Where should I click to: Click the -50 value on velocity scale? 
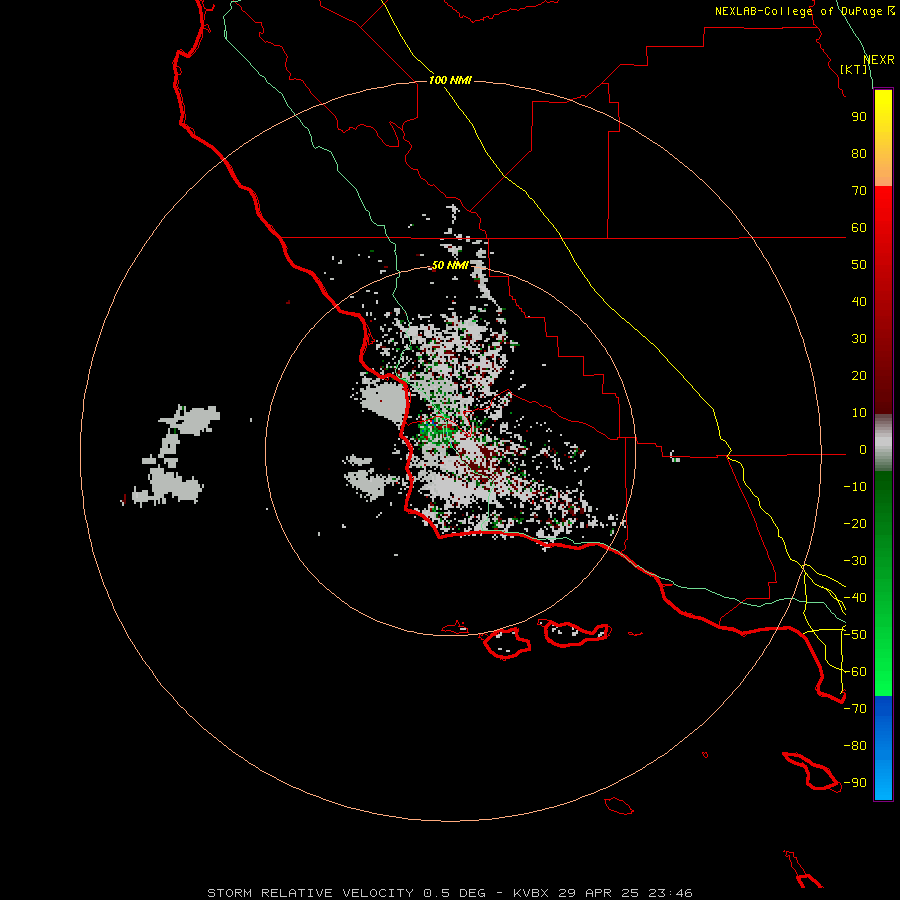855,635
